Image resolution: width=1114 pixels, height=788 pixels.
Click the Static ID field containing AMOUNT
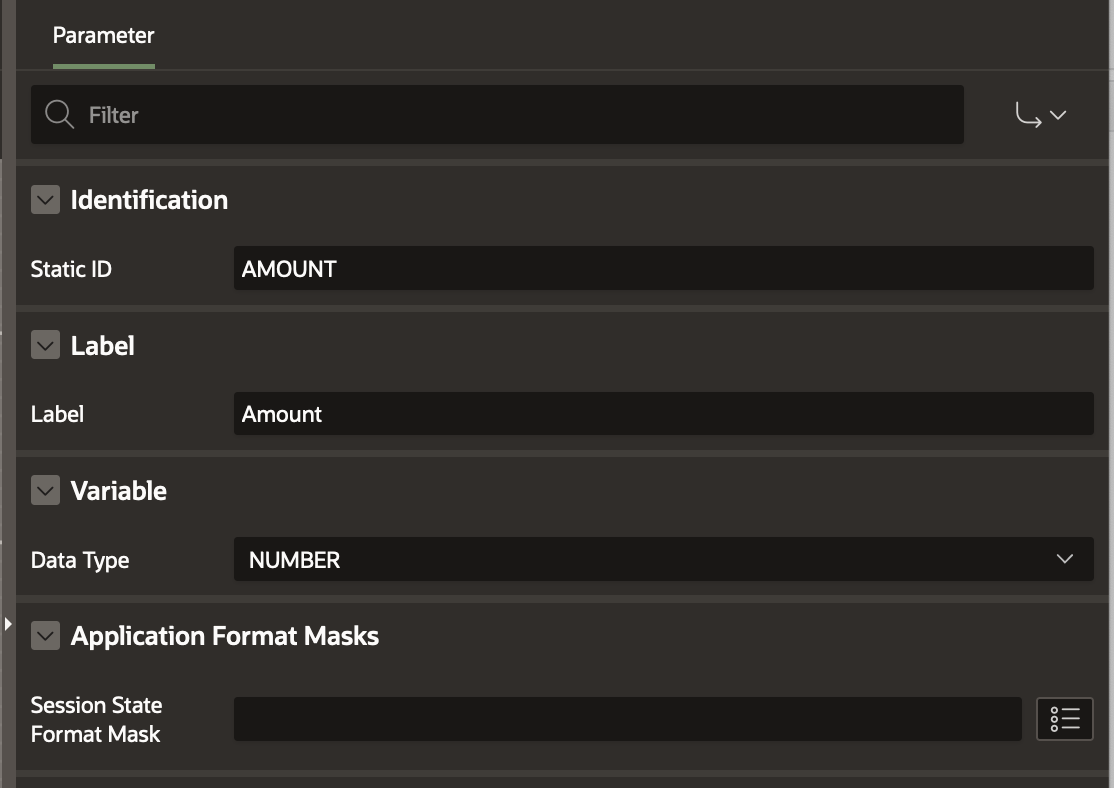pyautogui.click(x=663, y=269)
